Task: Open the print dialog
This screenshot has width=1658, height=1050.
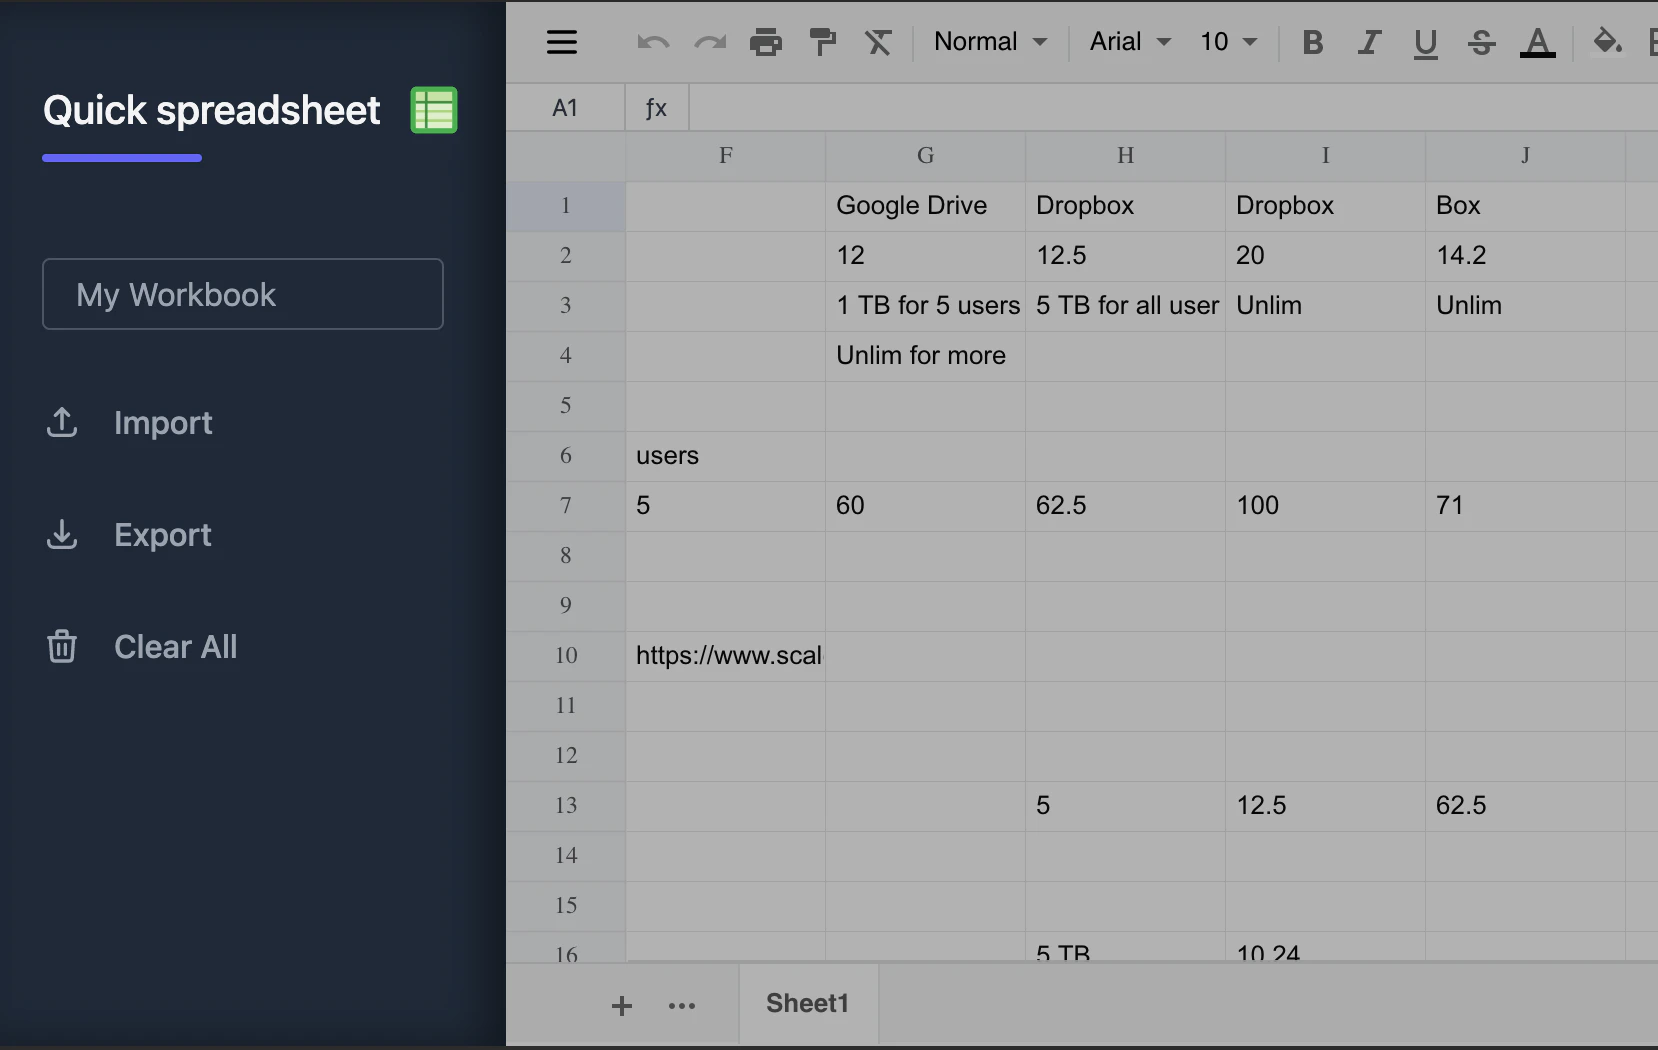Action: point(766,42)
